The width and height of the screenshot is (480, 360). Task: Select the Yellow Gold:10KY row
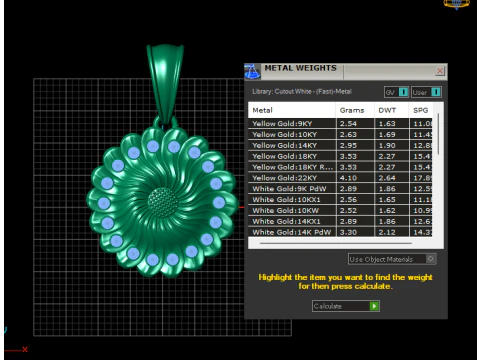pyautogui.click(x=340, y=135)
